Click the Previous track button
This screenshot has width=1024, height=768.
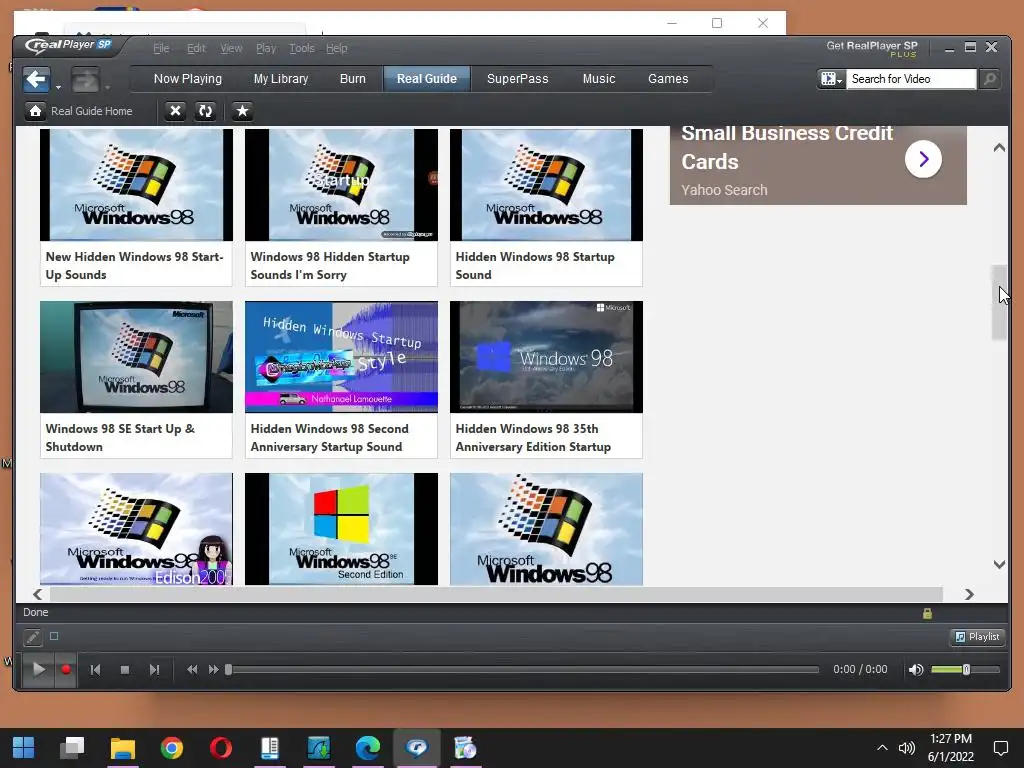[95, 669]
